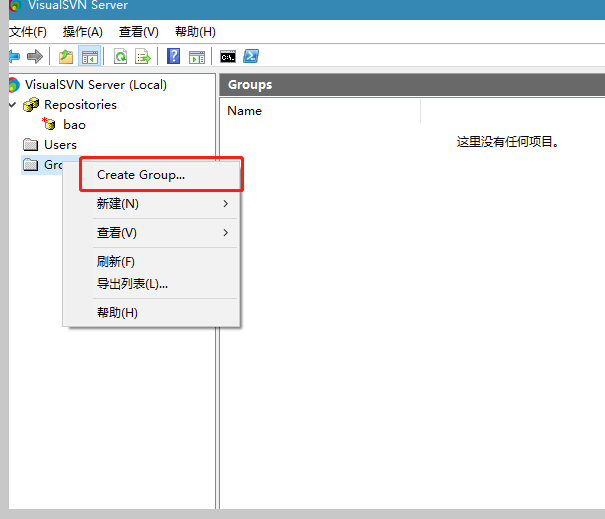Select VisualSVN Server (Local) tree root
The width and height of the screenshot is (605, 519).
coord(96,85)
